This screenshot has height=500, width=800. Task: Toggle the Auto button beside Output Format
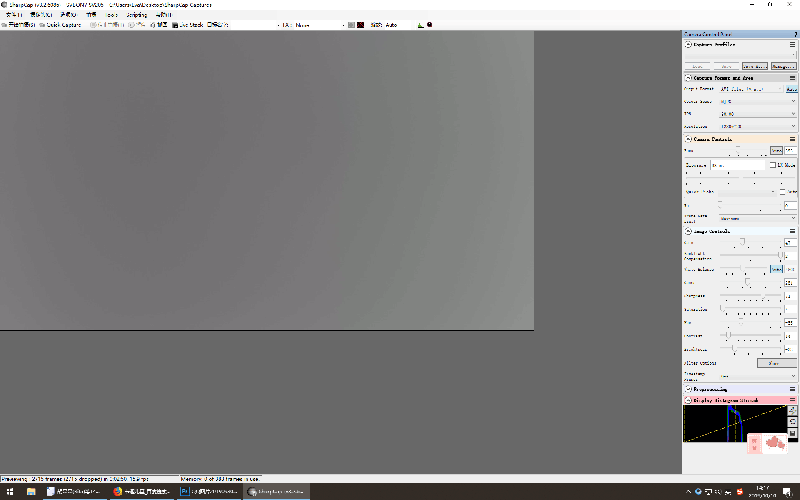tap(791, 89)
